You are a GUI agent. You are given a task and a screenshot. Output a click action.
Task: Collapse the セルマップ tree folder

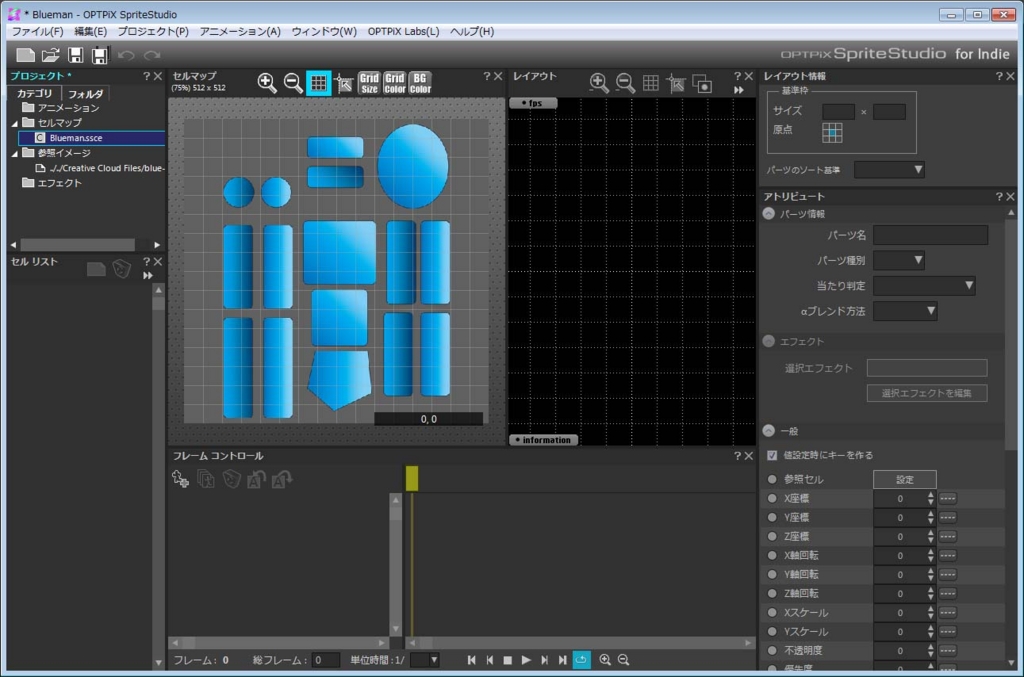pos(15,123)
